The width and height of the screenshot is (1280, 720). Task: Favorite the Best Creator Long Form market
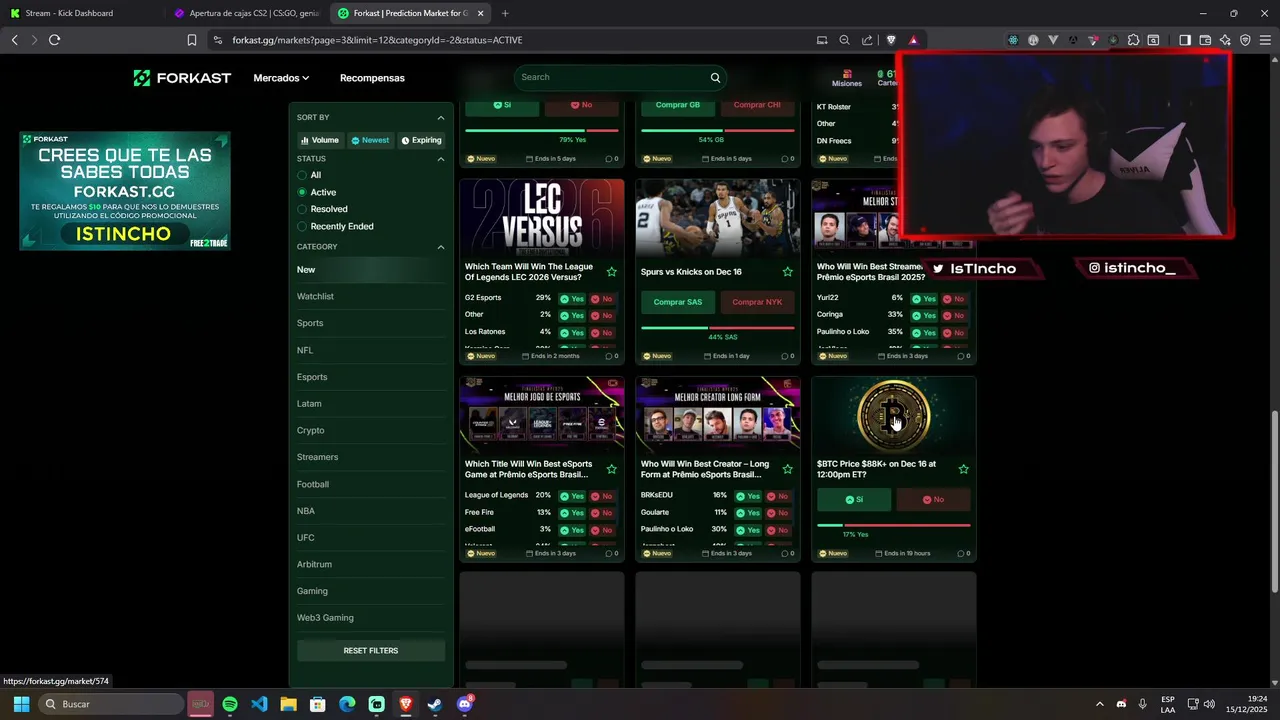[x=788, y=469]
